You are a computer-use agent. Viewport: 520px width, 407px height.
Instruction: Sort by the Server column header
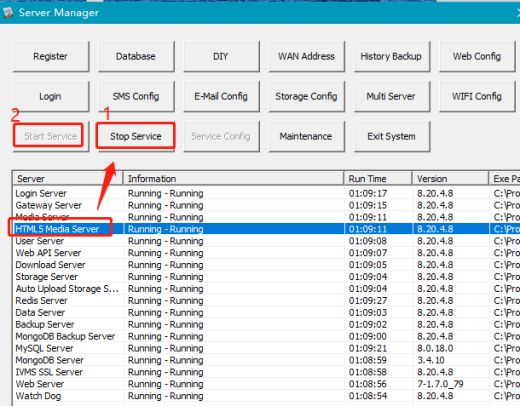coord(68,179)
